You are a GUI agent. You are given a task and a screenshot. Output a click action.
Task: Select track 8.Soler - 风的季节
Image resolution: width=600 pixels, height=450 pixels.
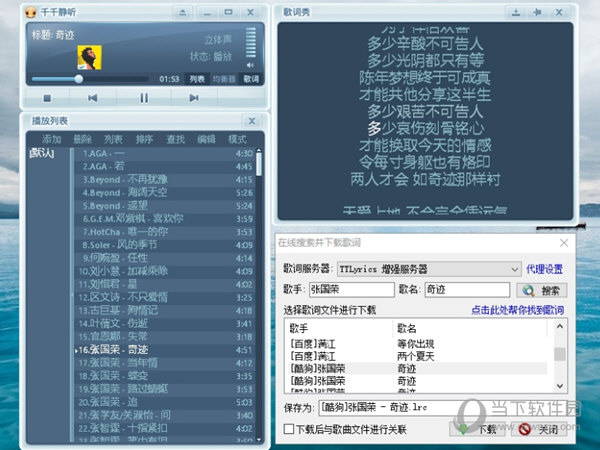pyautogui.click(x=165, y=245)
